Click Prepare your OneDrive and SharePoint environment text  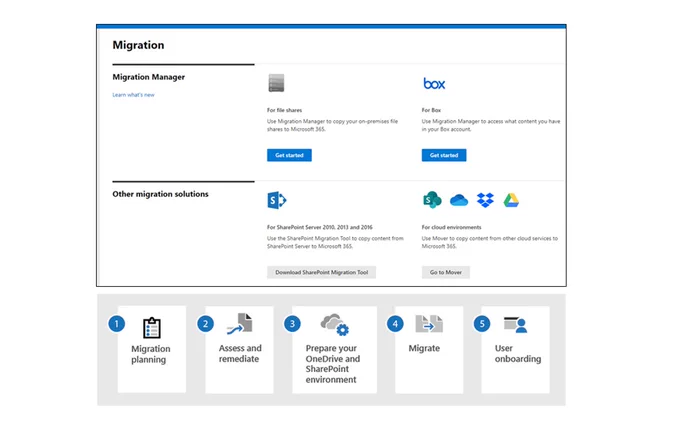click(x=333, y=364)
